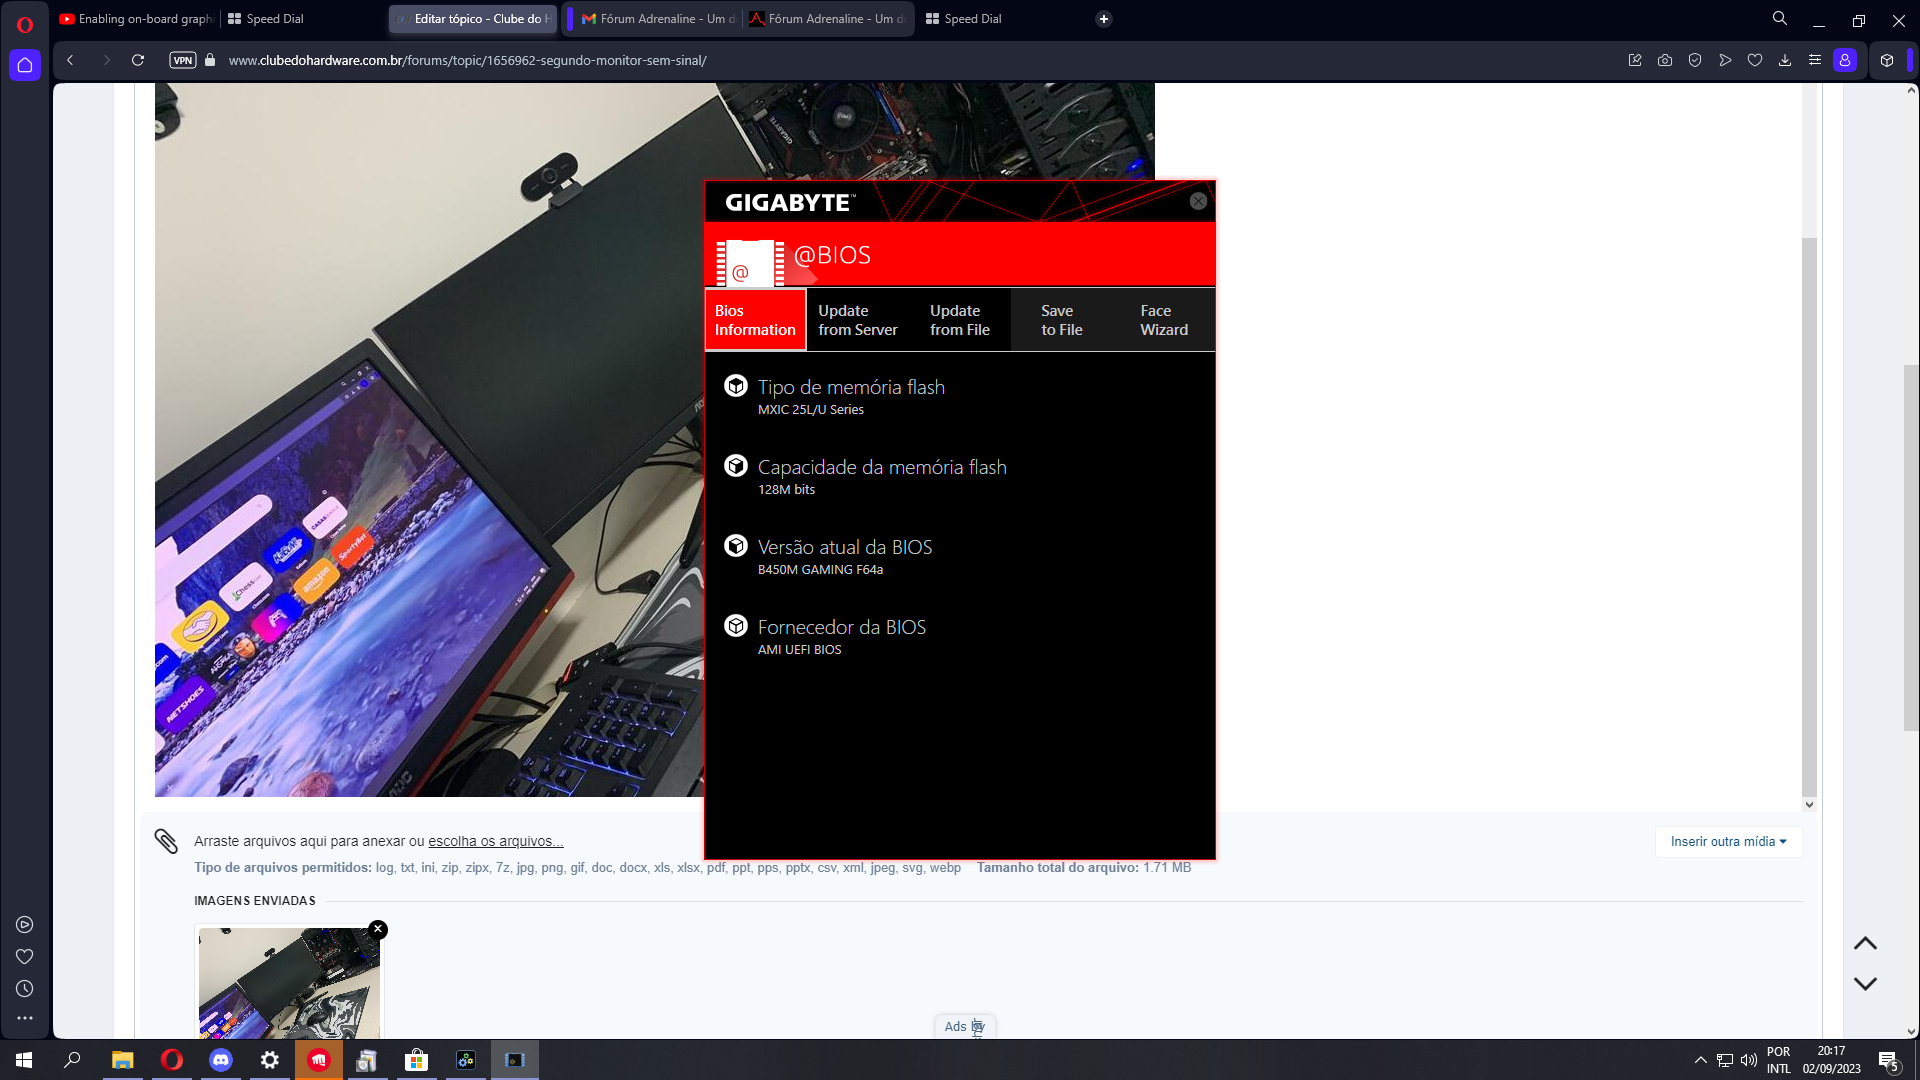Viewport: 1920px width, 1080px height.
Task: Go back to the previous page
Action: click(70, 60)
